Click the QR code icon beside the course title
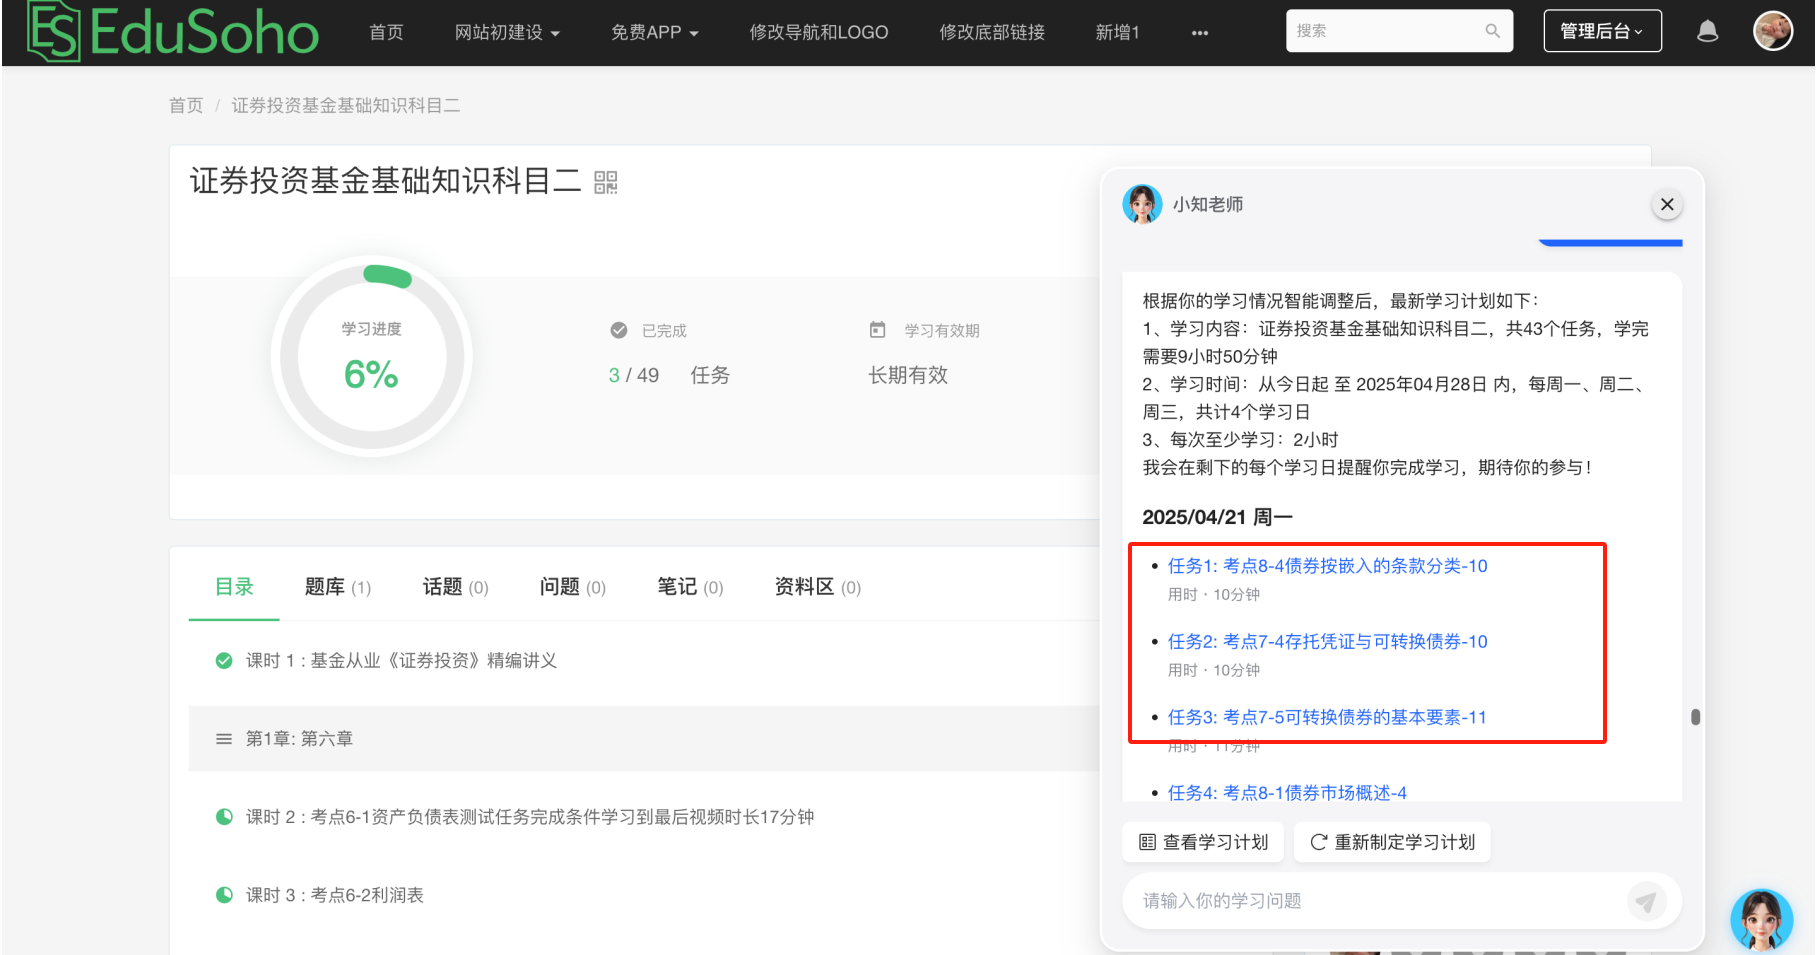The width and height of the screenshot is (1816, 955). click(605, 182)
